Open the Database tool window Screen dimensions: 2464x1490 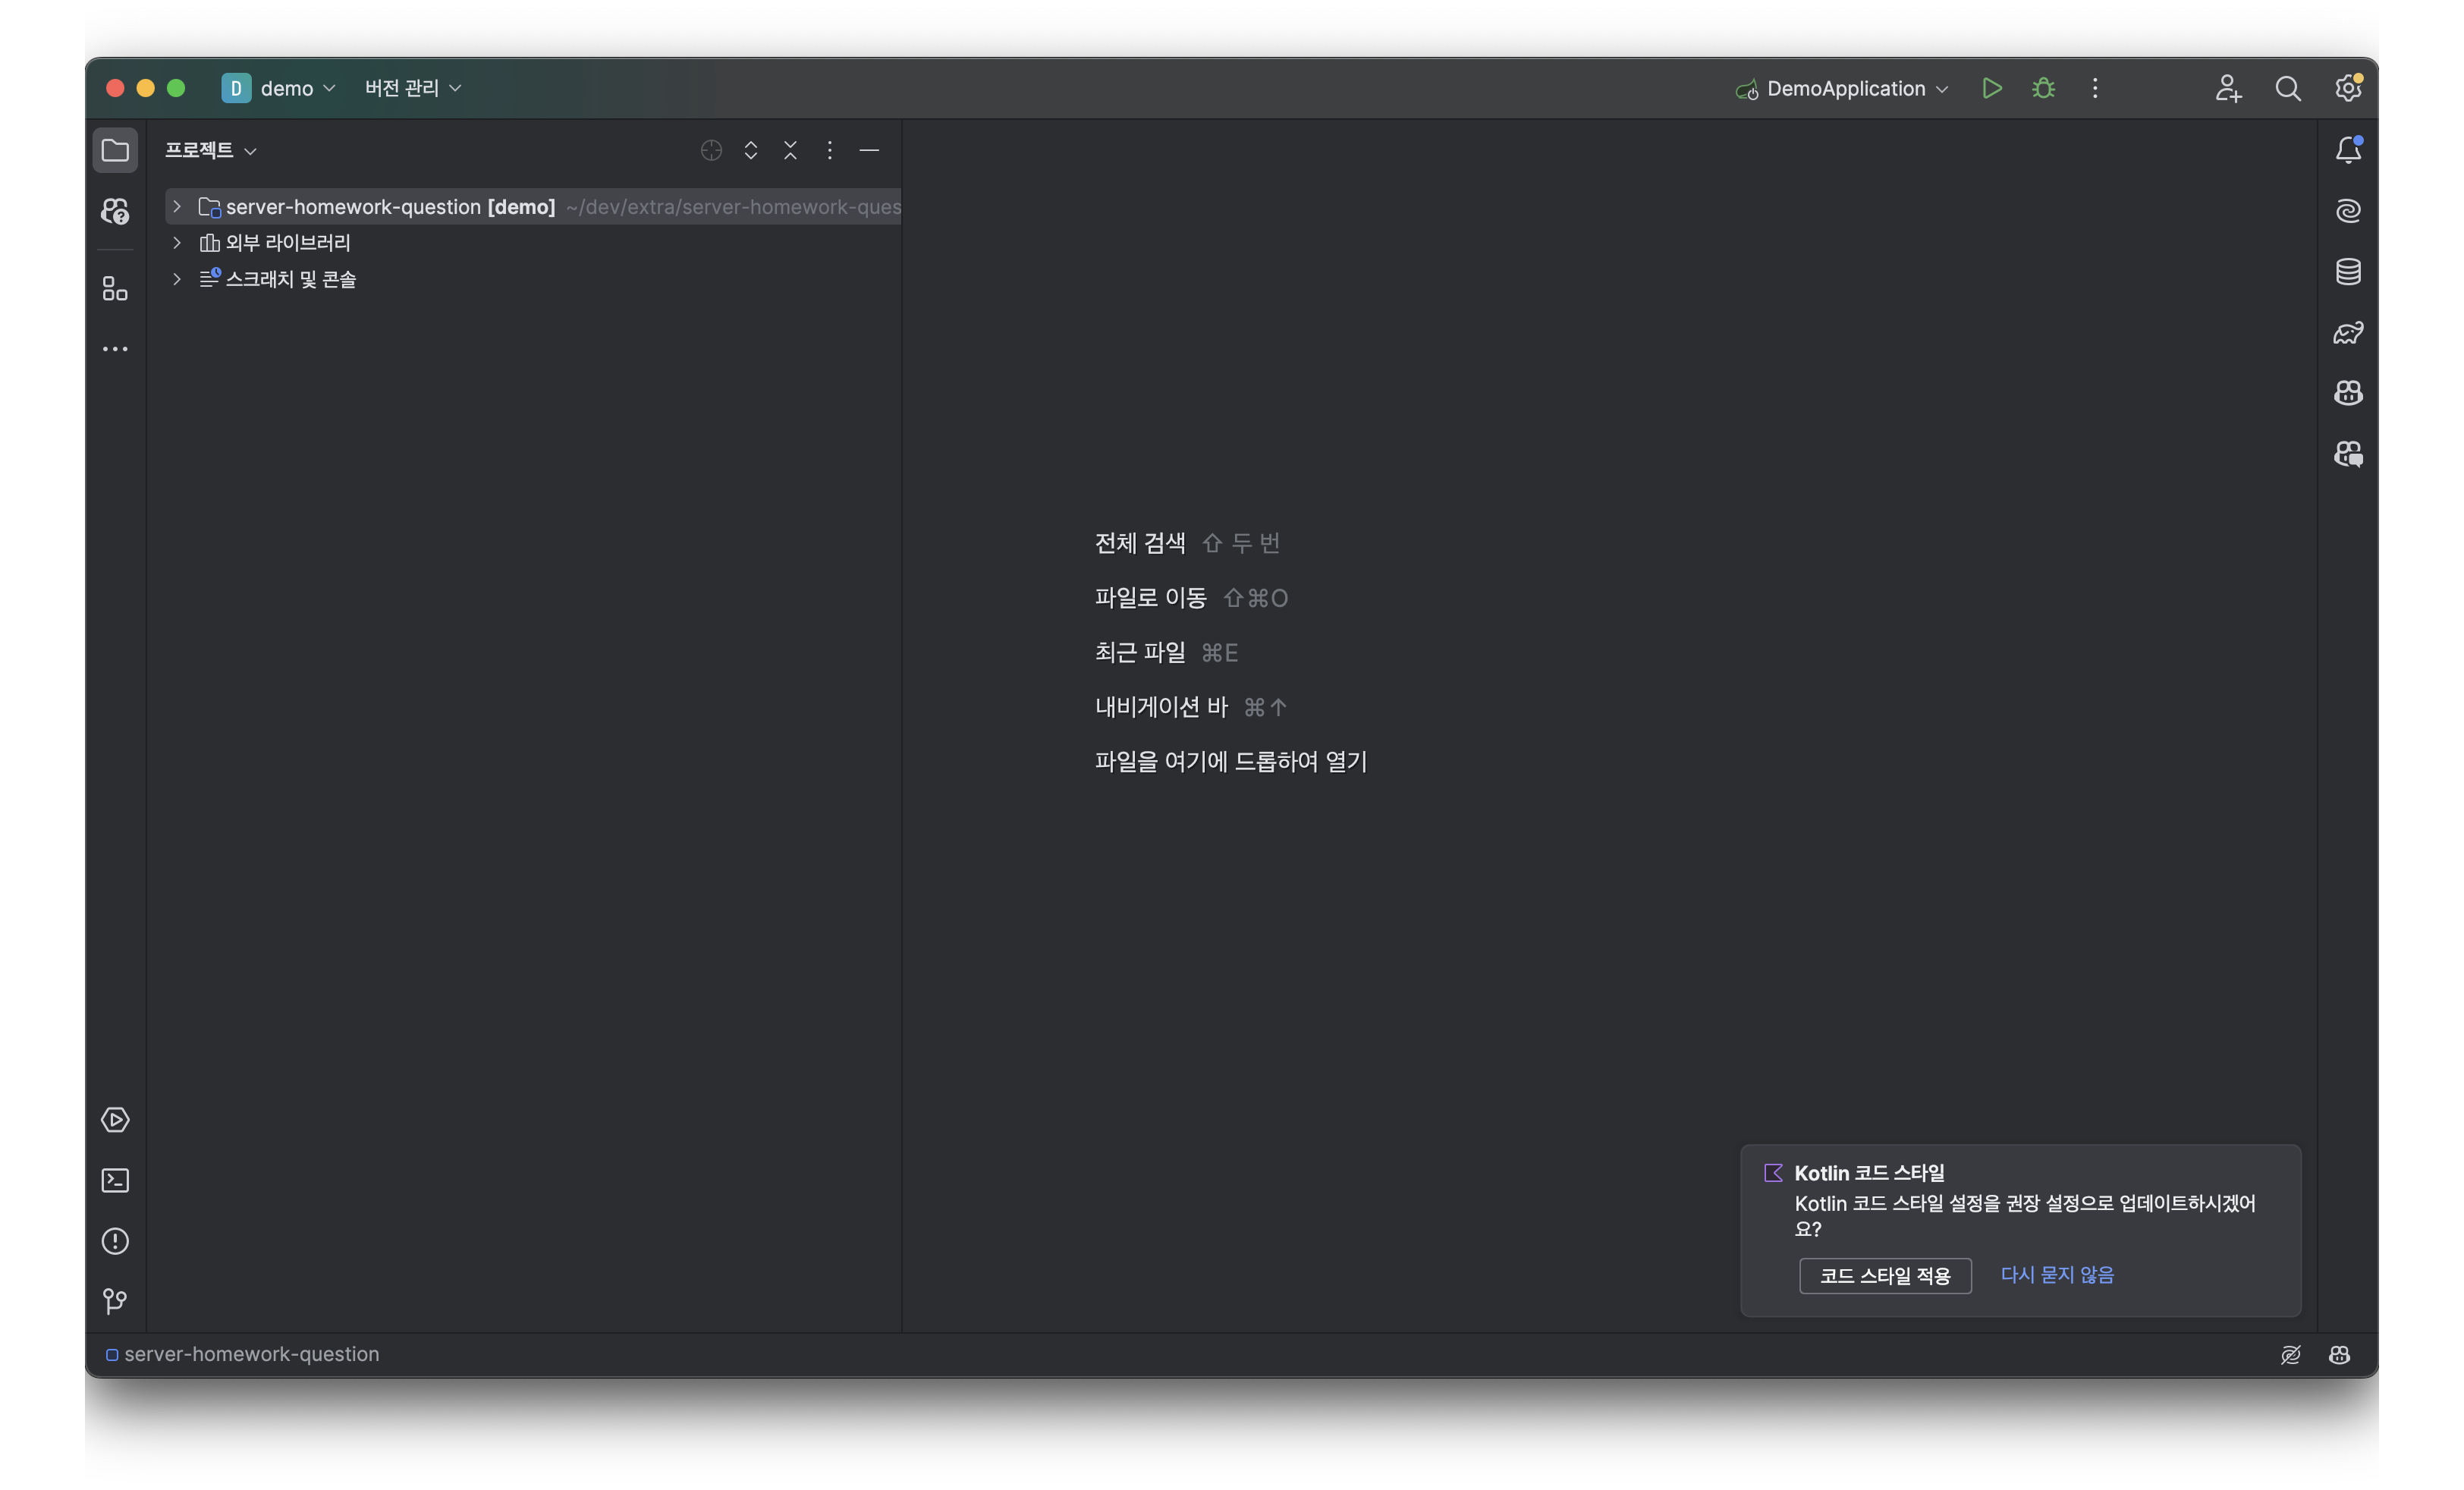(x=2348, y=271)
